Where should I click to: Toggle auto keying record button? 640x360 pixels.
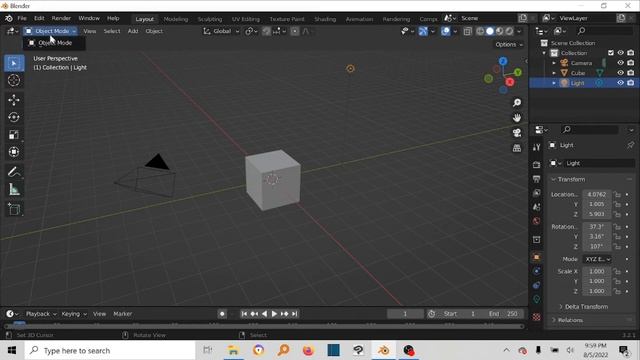(222, 314)
